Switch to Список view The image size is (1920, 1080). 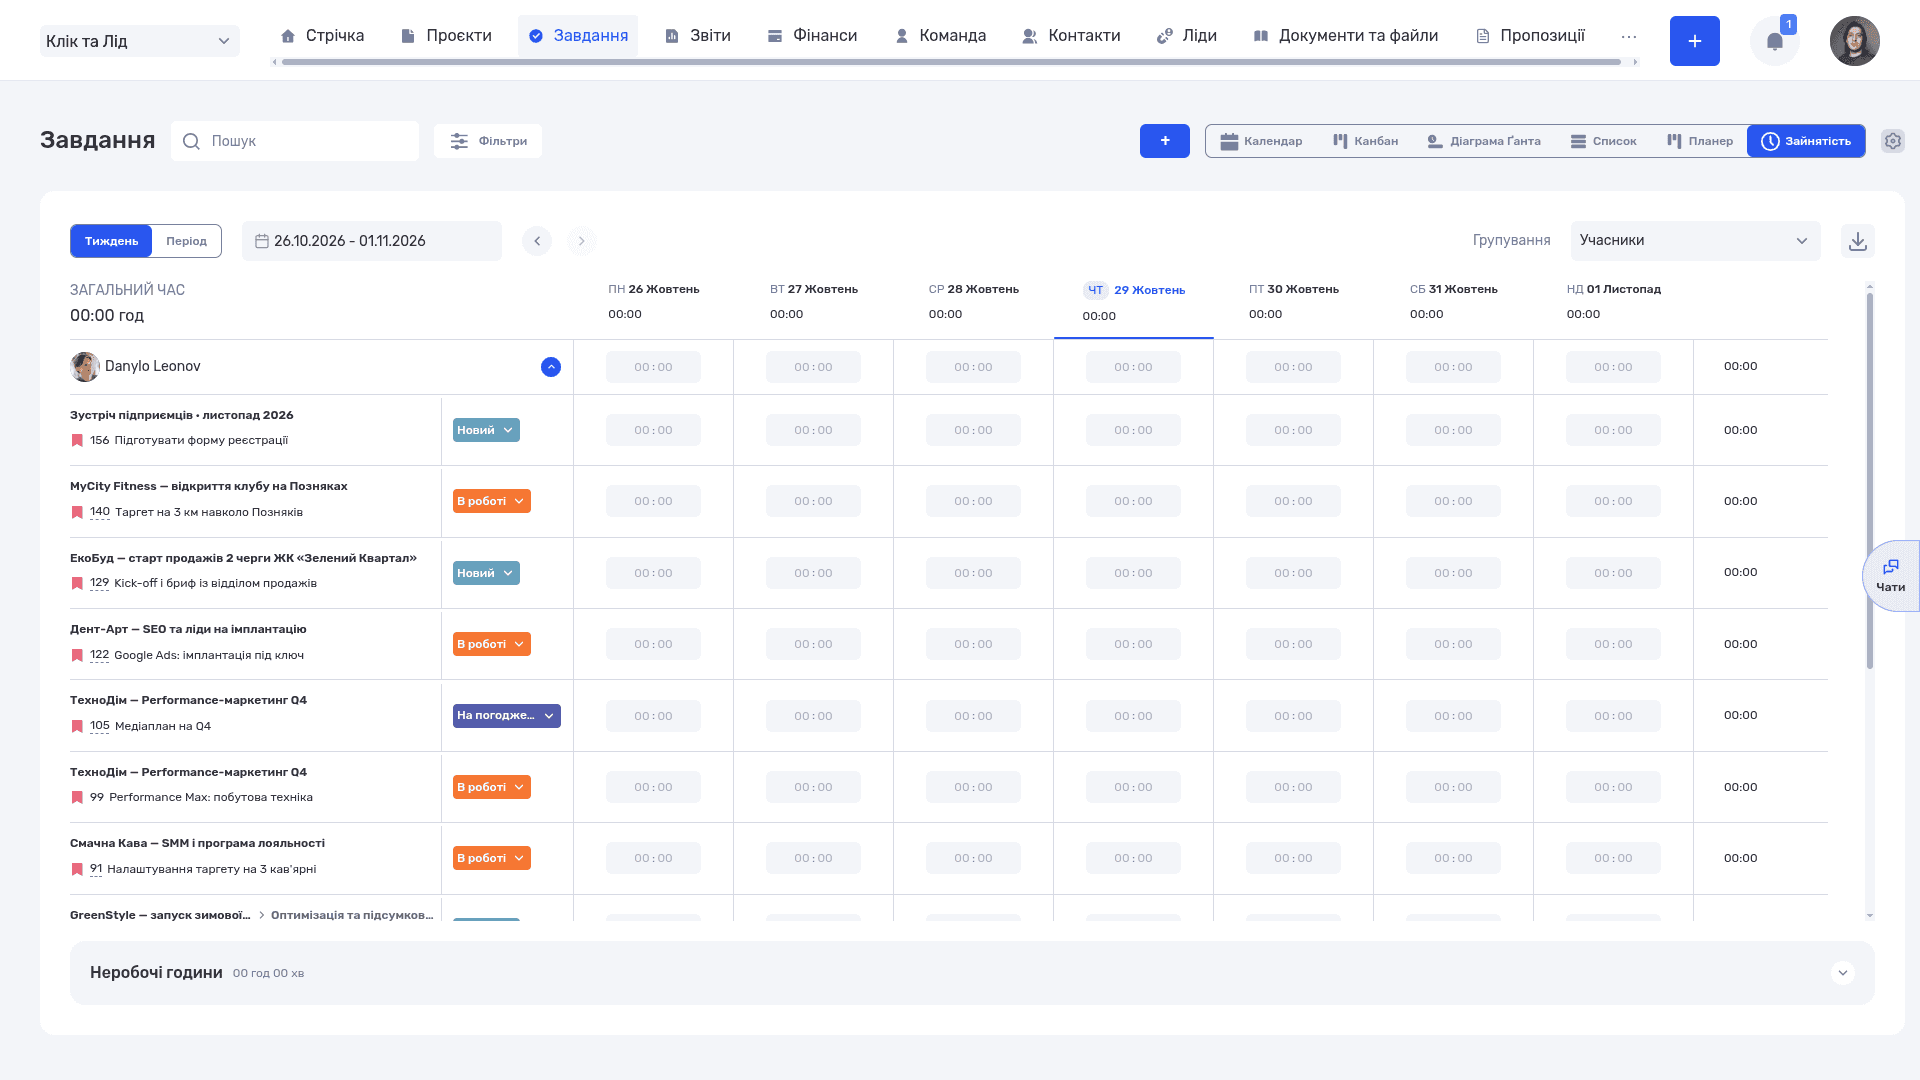point(1604,141)
